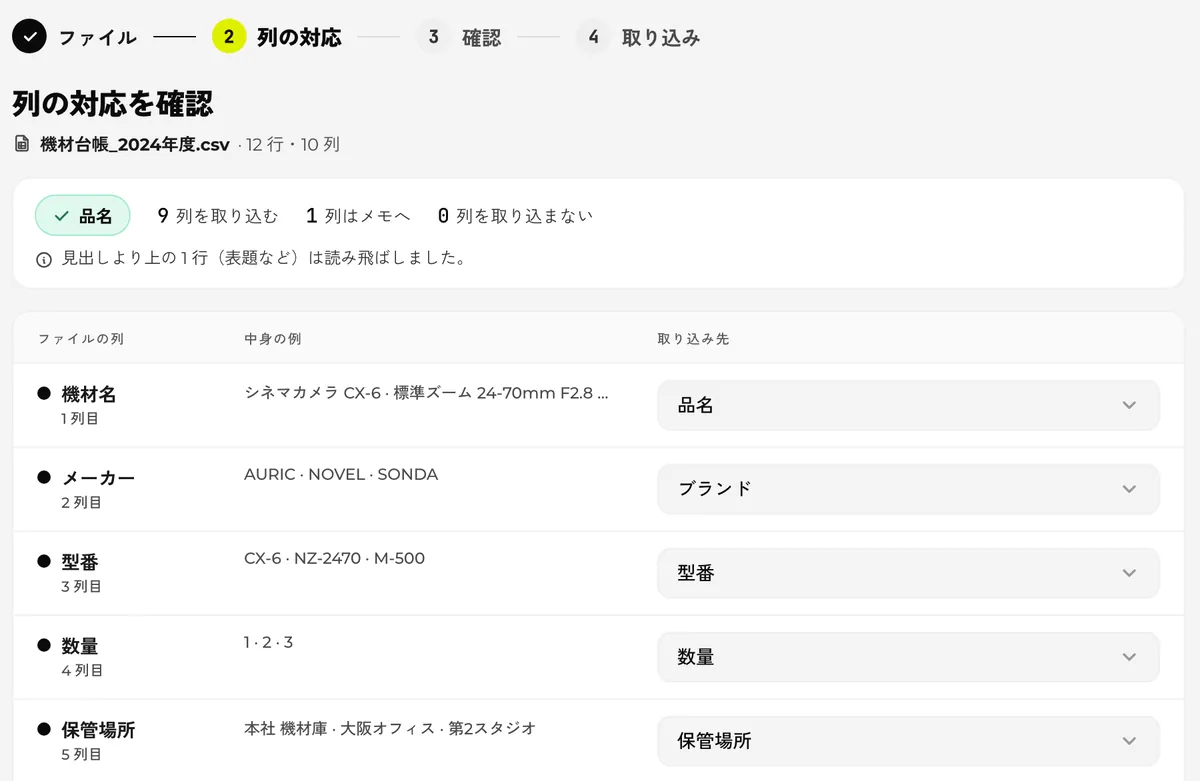
Task: Click the status dot beside 保管場所 column name
Action: pyautogui.click(x=44, y=730)
